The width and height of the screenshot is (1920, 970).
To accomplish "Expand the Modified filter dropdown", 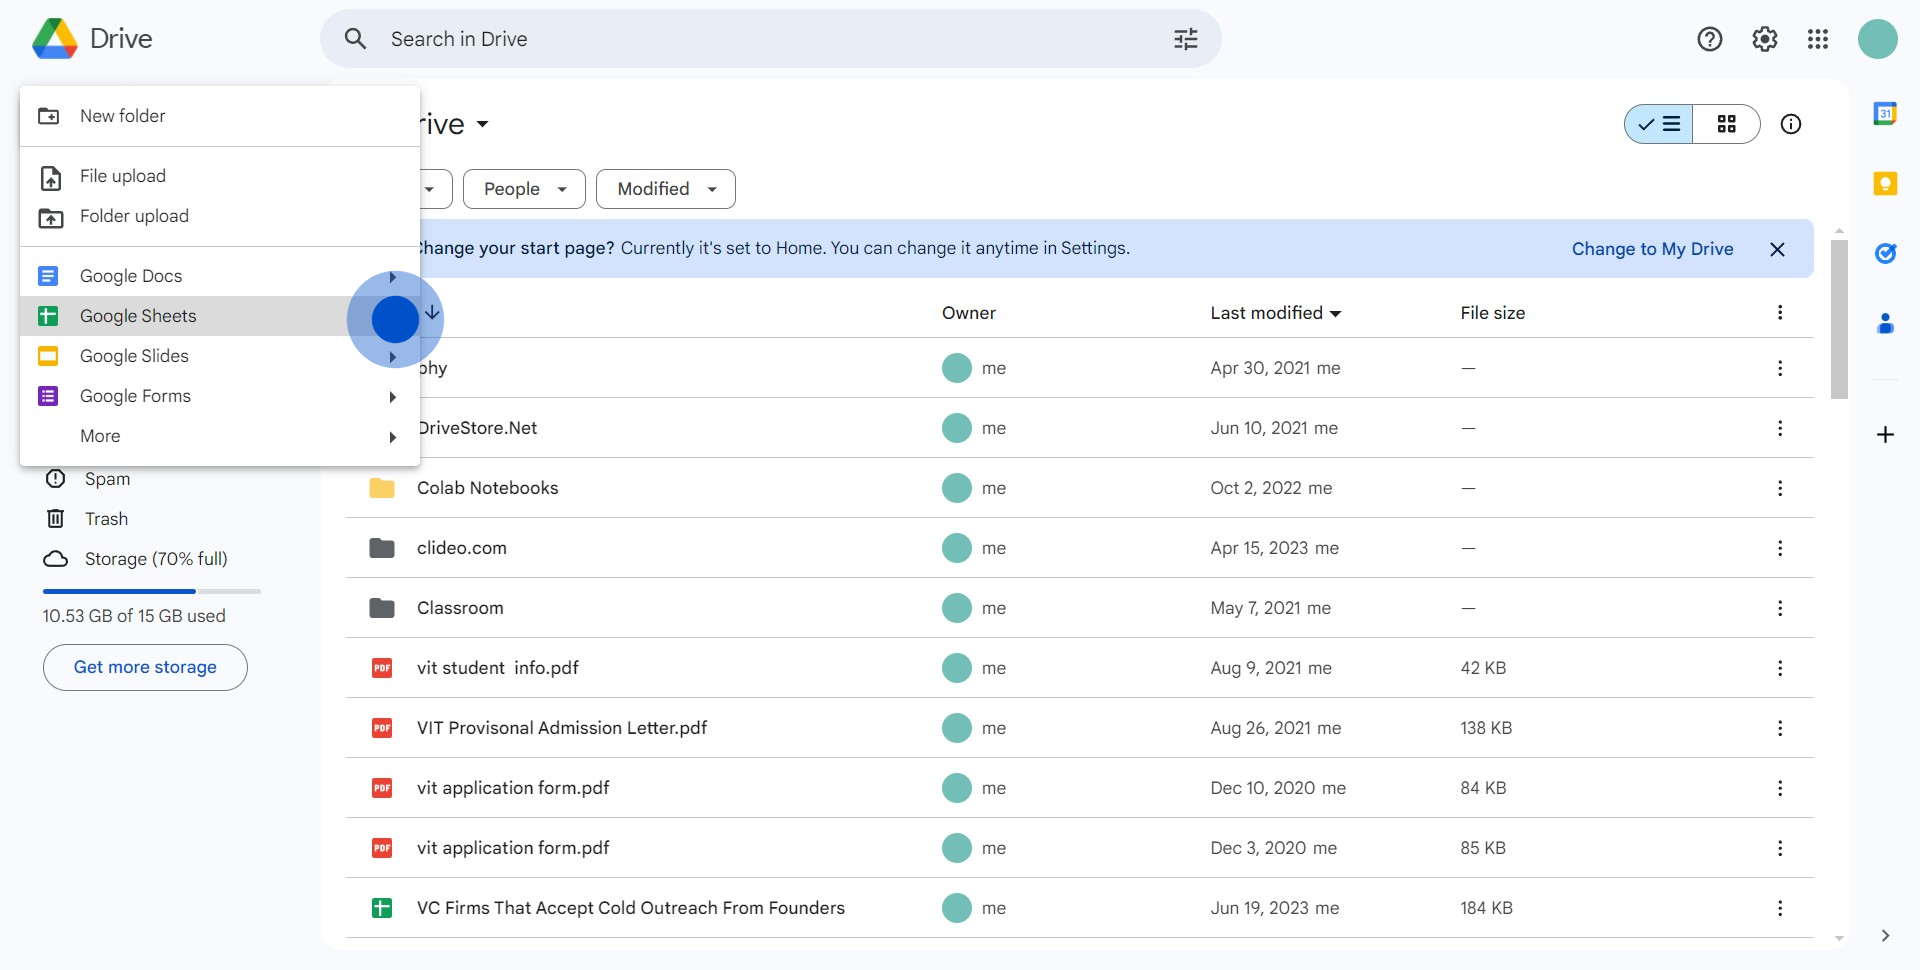I will pos(666,189).
